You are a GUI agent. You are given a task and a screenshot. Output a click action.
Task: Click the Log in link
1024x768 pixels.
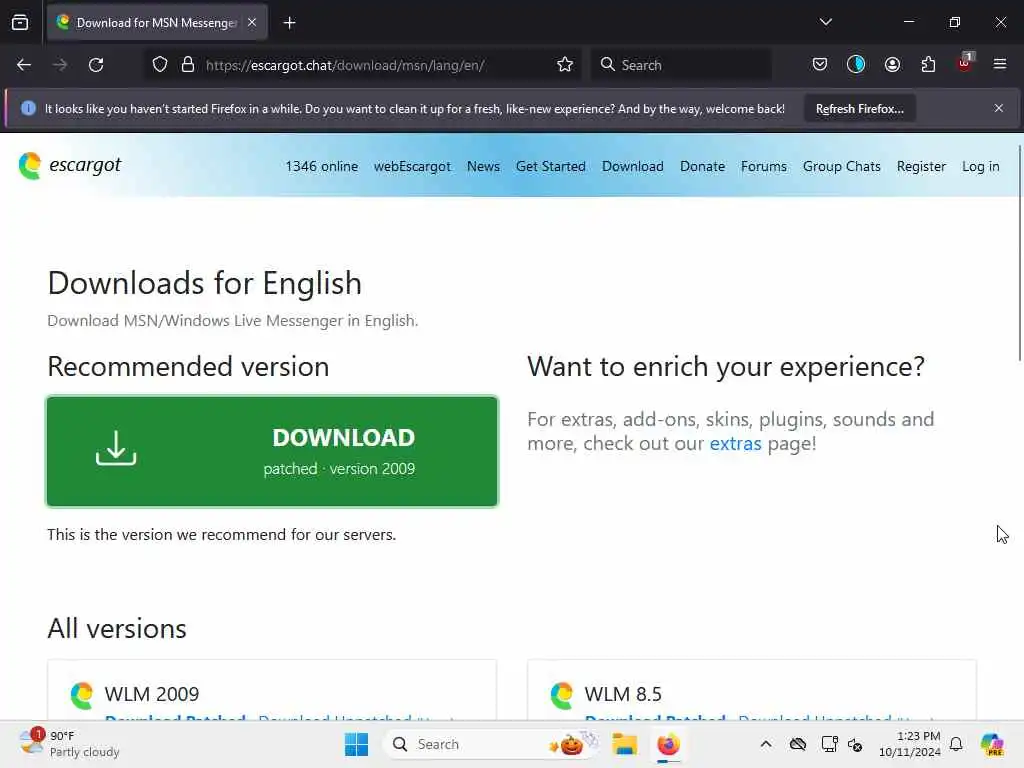point(980,167)
